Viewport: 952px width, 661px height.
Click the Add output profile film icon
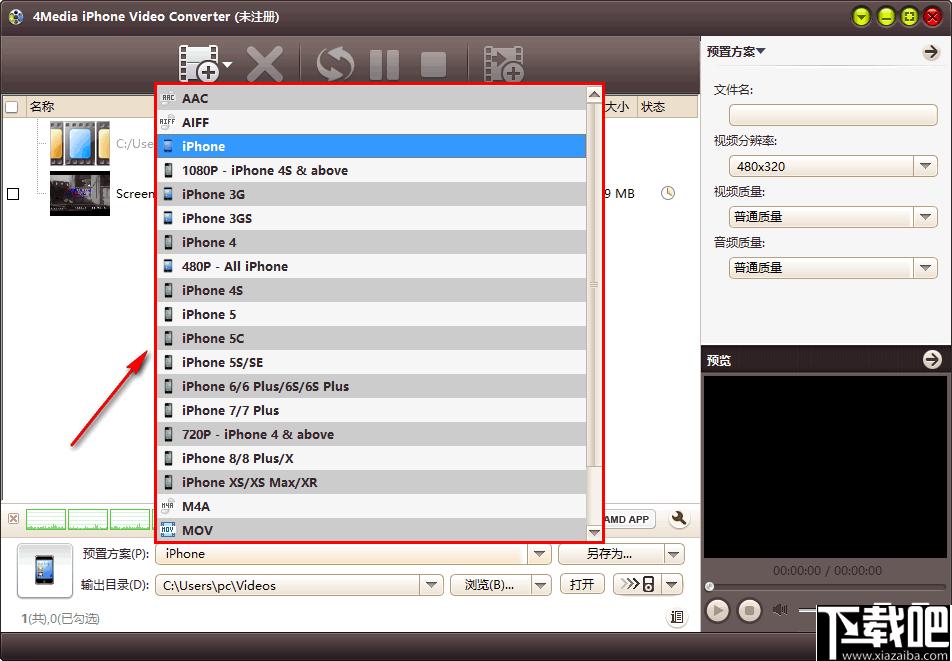[x=504, y=63]
